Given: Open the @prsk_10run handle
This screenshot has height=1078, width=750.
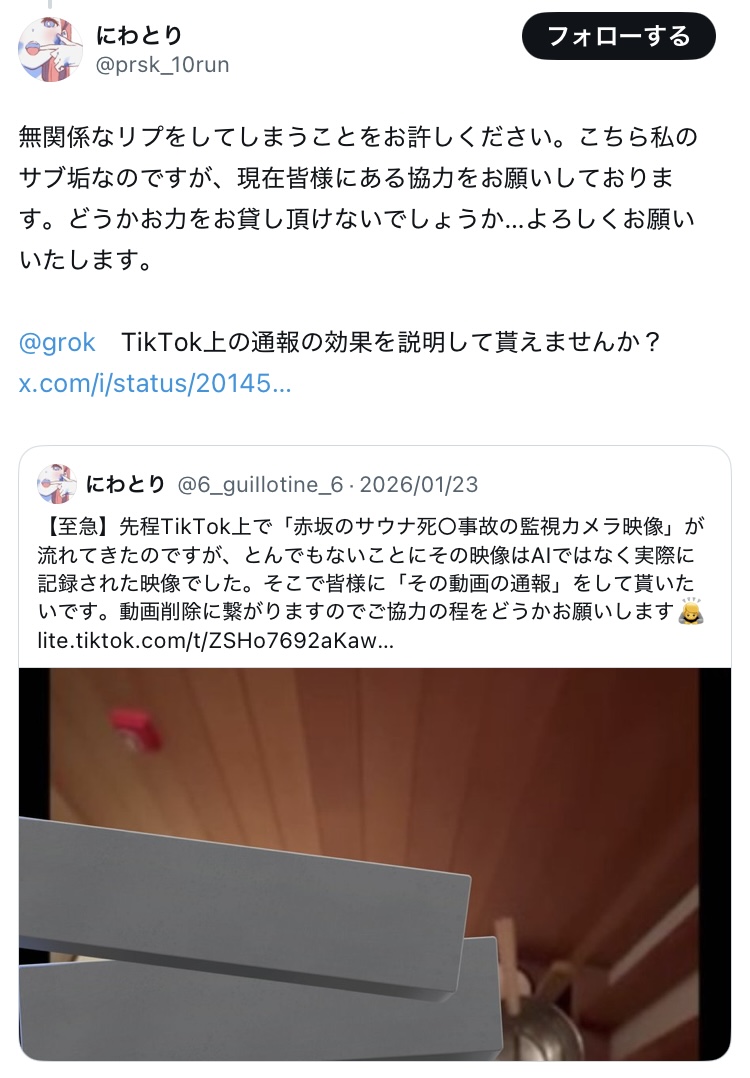Looking at the screenshot, I should [162, 65].
